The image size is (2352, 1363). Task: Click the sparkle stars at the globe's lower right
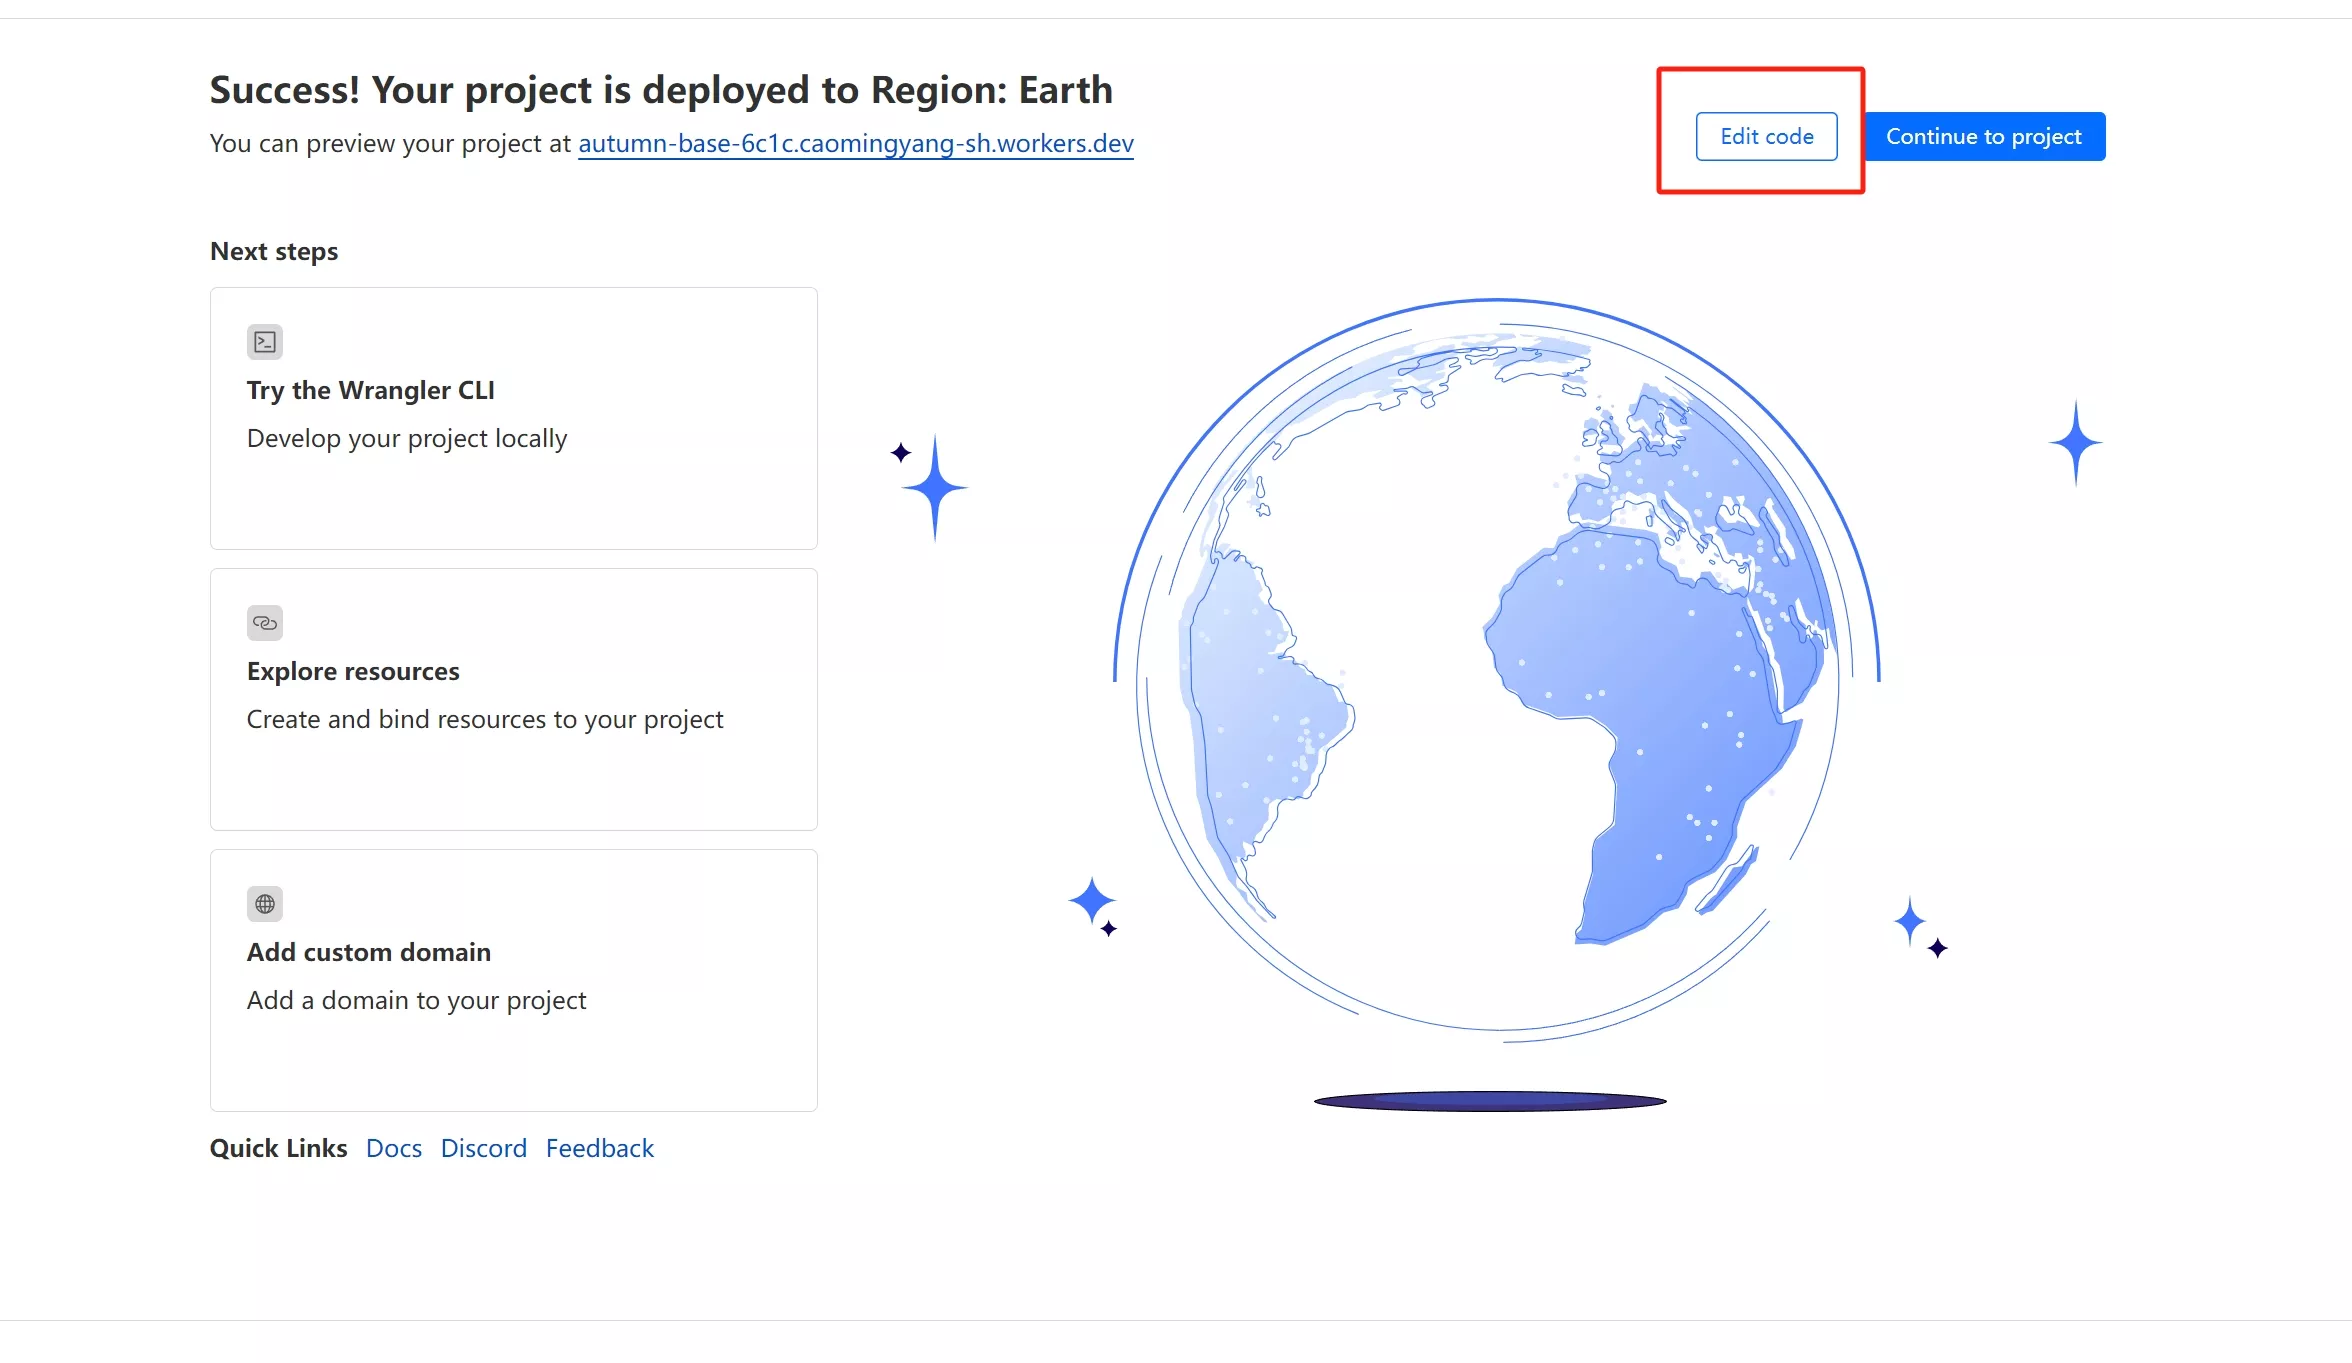pos(1916,926)
